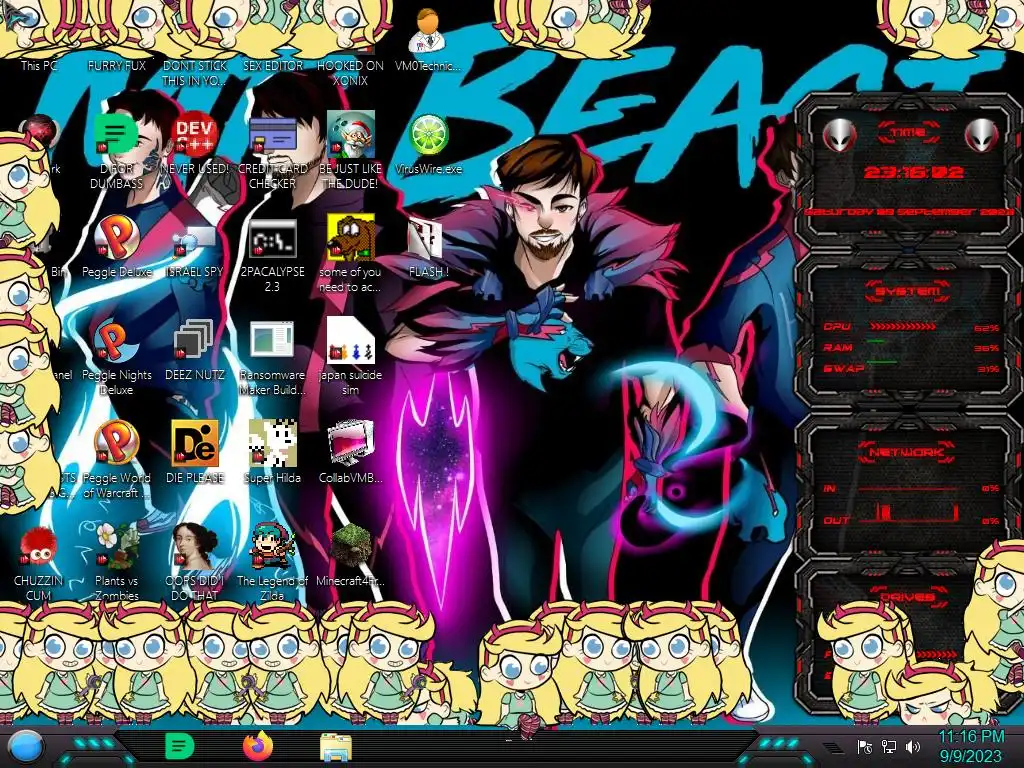Launch the DIE PLEASE shortcut
The width and height of the screenshot is (1024, 768).
pos(194,453)
